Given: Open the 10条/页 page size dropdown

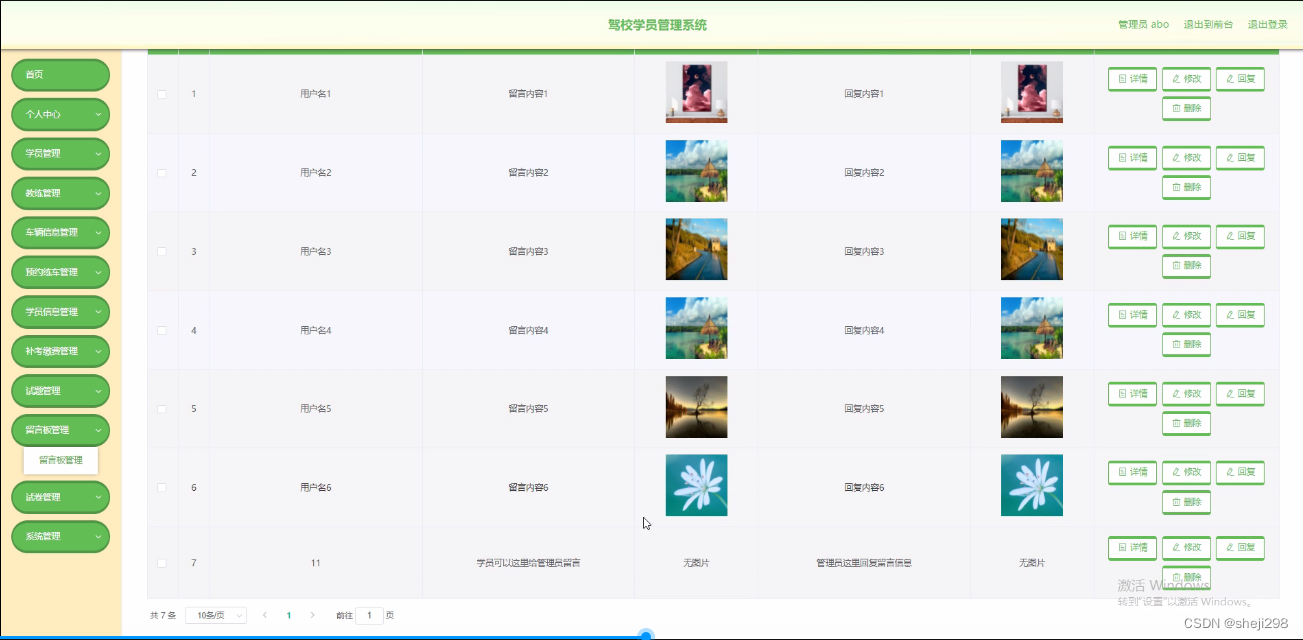Looking at the screenshot, I should tap(215, 615).
